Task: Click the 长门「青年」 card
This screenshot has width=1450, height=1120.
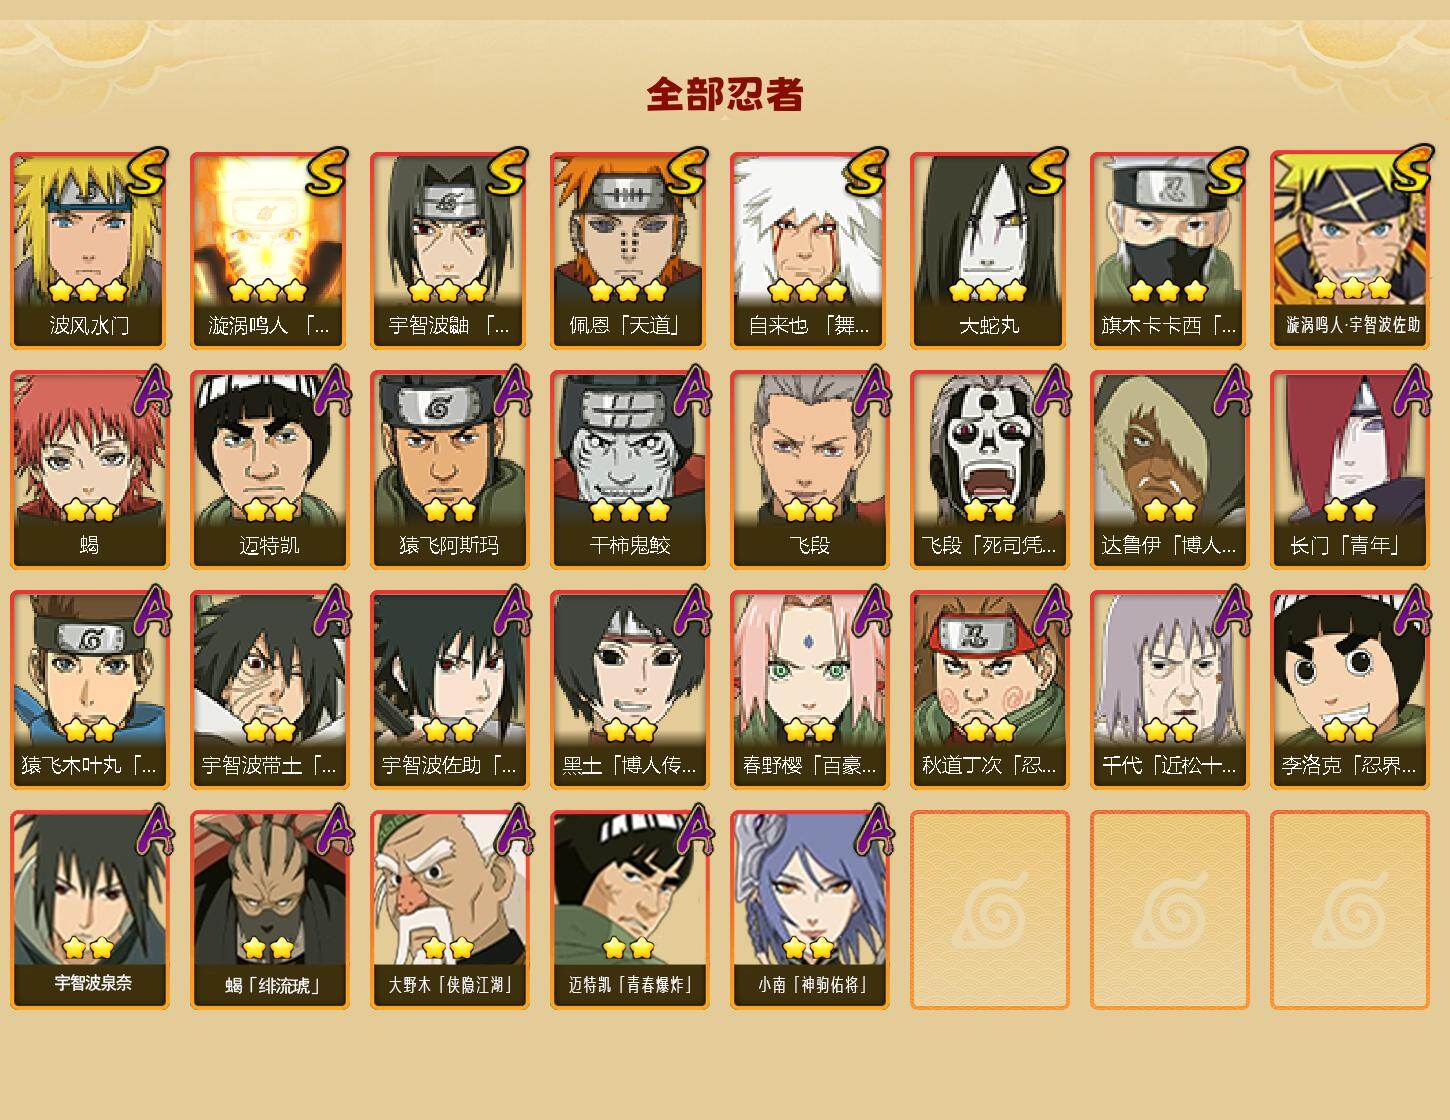Action: pos(1350,470)
